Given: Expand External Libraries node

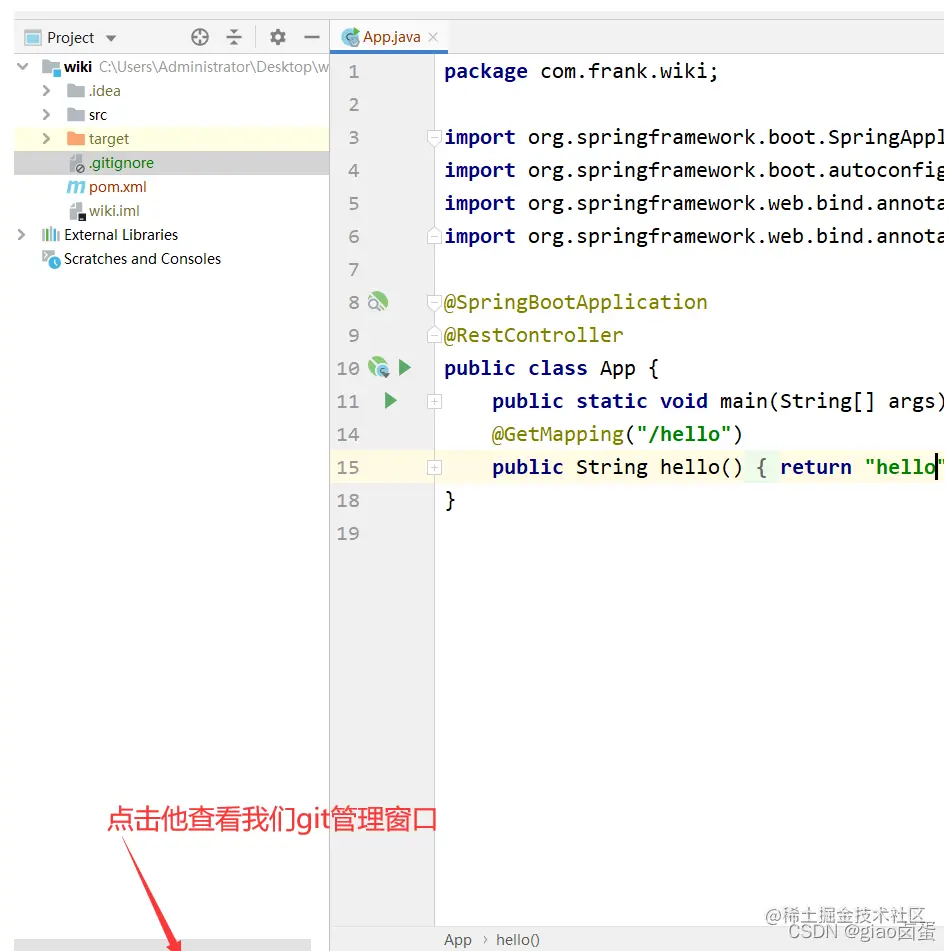Looking at the screenshot, I should tap(21, 234).
